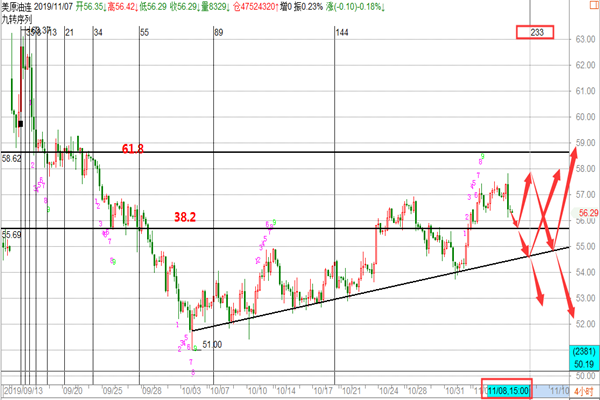Image resolution: width=600 pixels, height=400 pixels.
Task: Select the 89 Fibonacci time line label
Action: tap(219, 33)
